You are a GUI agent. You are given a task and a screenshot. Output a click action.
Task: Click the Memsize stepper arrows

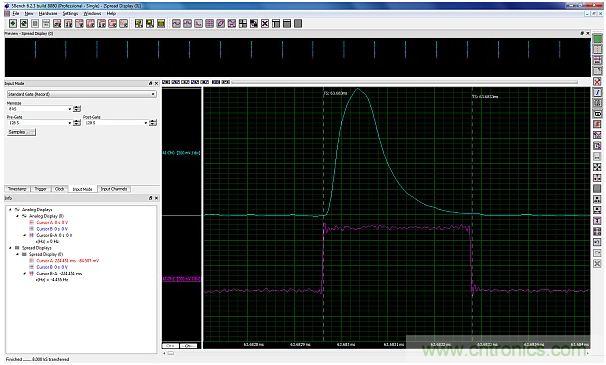coord(77,109)
